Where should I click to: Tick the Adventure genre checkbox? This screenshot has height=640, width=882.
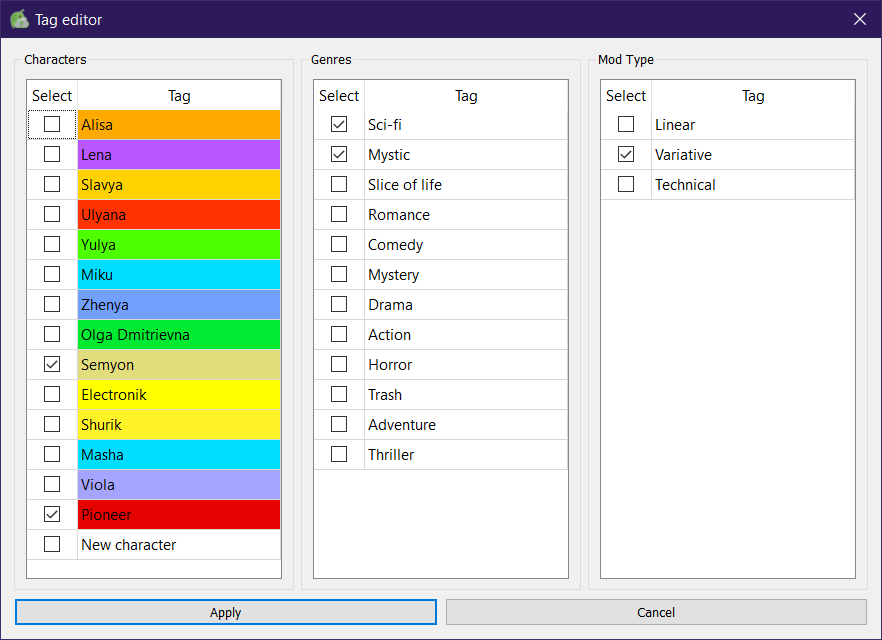coord(339,424)
